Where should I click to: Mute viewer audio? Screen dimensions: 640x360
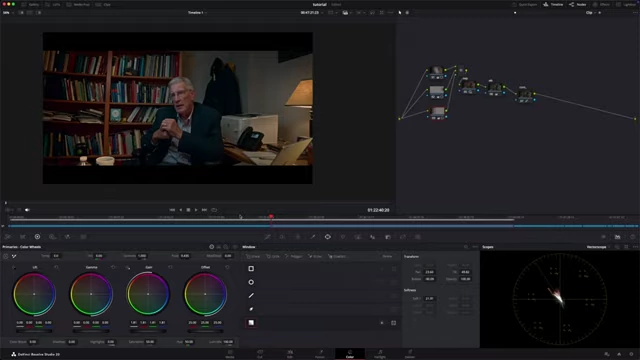point(27,210)
